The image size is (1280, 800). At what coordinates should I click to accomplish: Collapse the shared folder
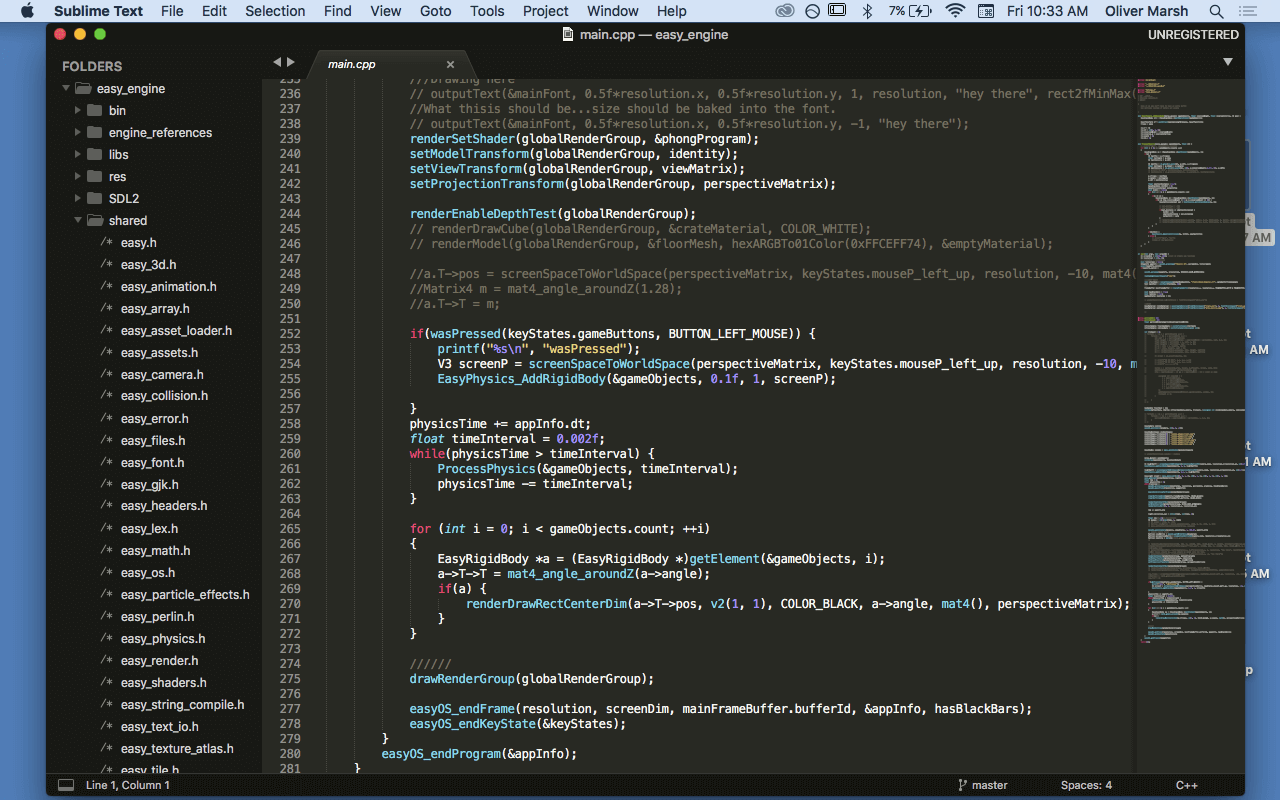pos(78,220)
